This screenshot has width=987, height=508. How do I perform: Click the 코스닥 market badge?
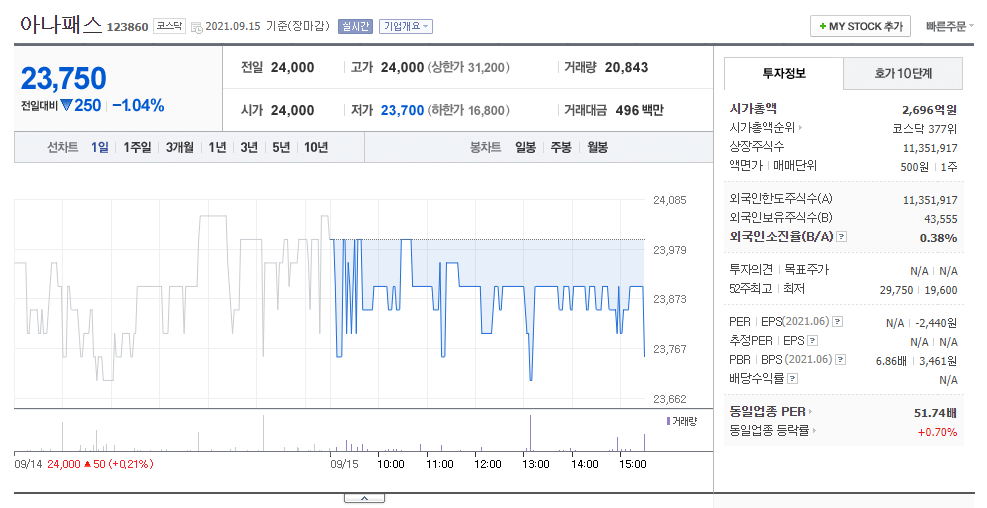click(x=169, y=26)
